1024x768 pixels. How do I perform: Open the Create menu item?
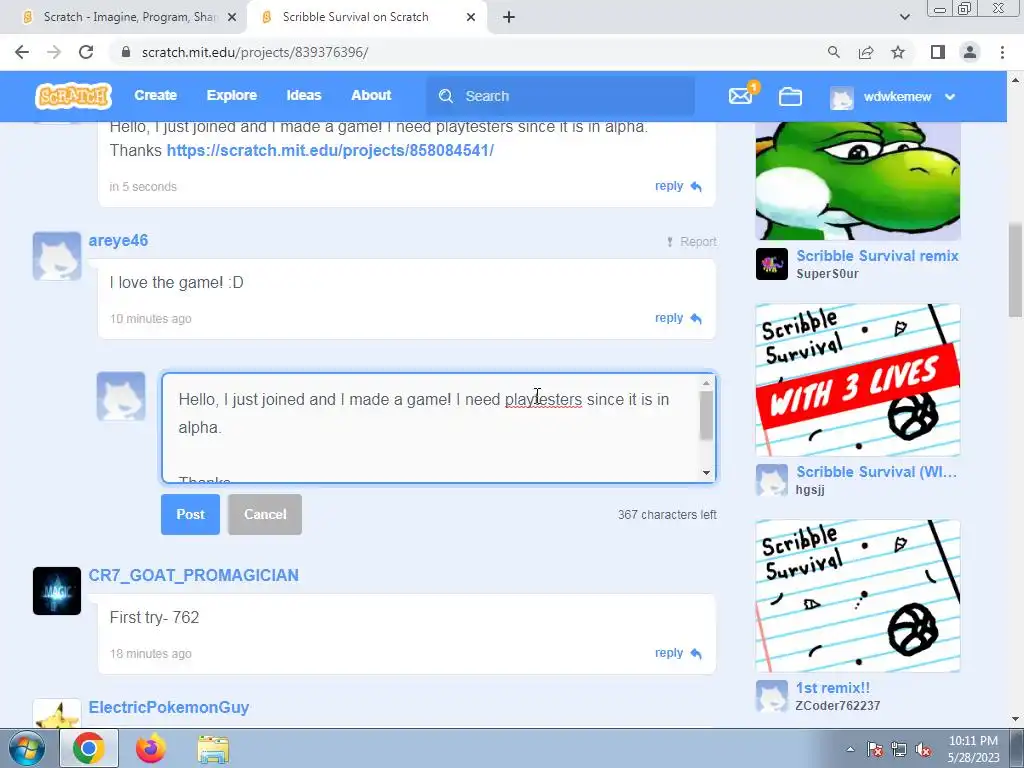155,95
